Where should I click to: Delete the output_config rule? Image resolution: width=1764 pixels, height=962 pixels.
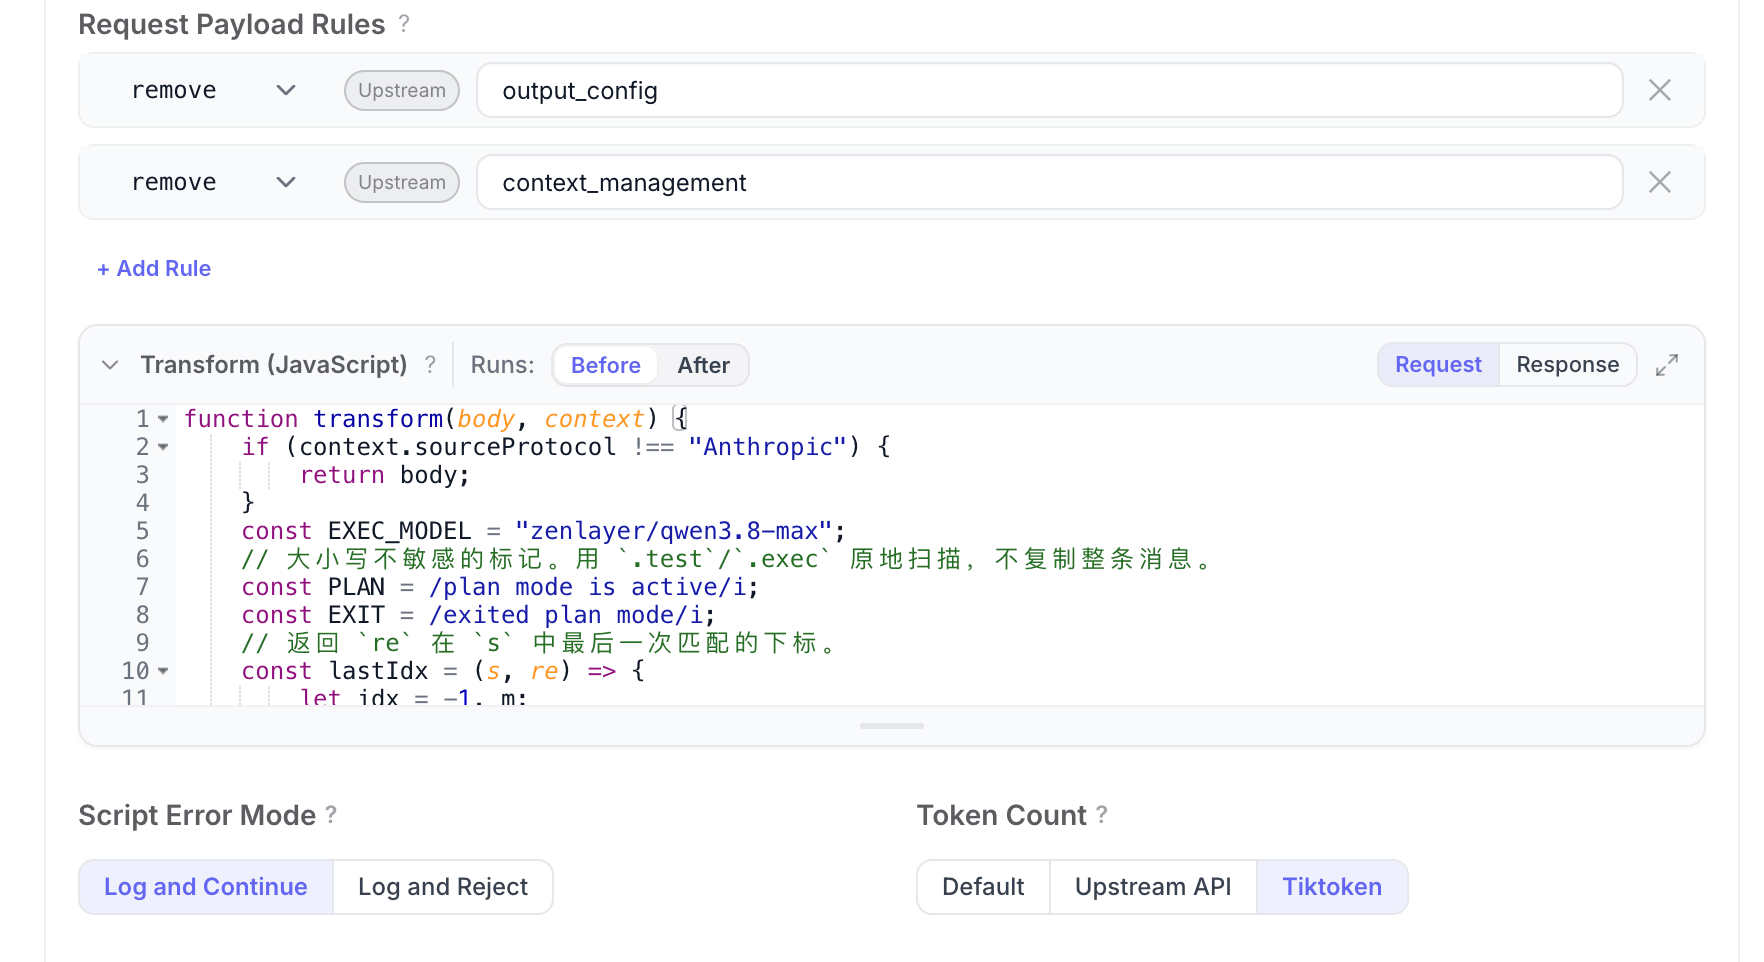(x=1660, y=90)
